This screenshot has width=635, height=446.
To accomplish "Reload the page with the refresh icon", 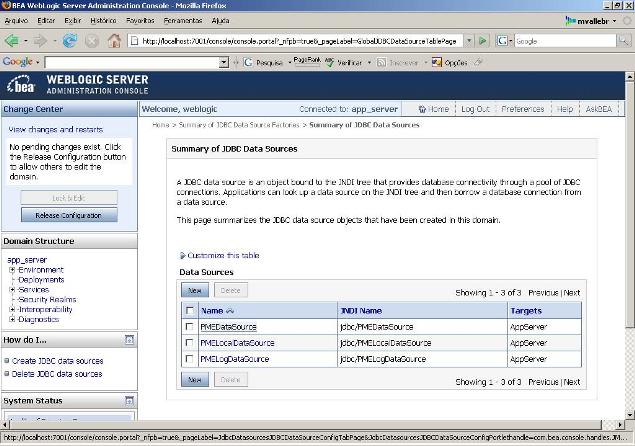I will [x=70, y=41].
